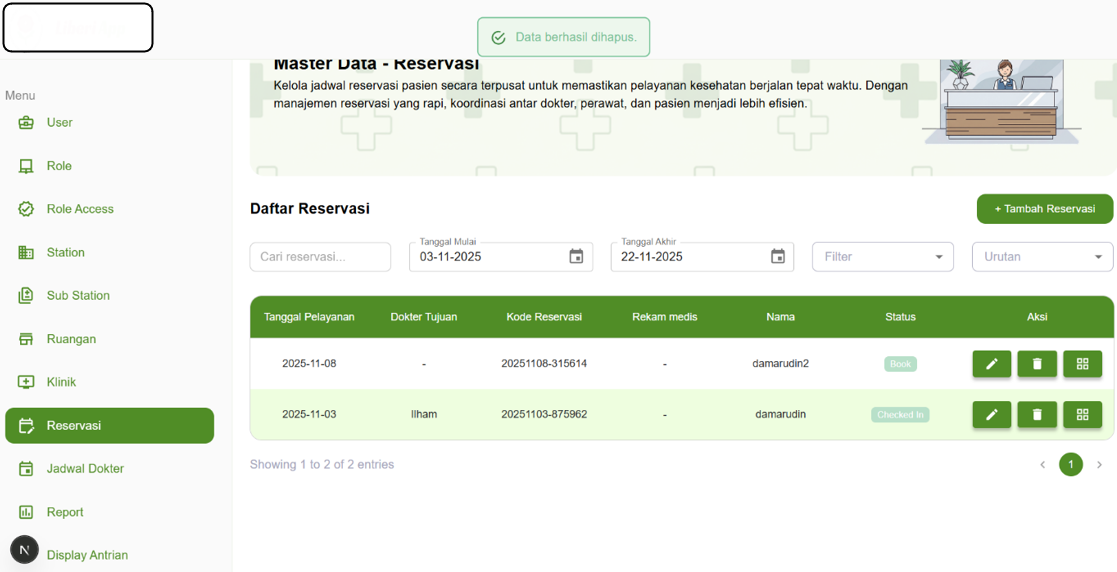Click the Klinik medical screen icon
Viewport: 1117px width, 572px height.
point(26,382)
